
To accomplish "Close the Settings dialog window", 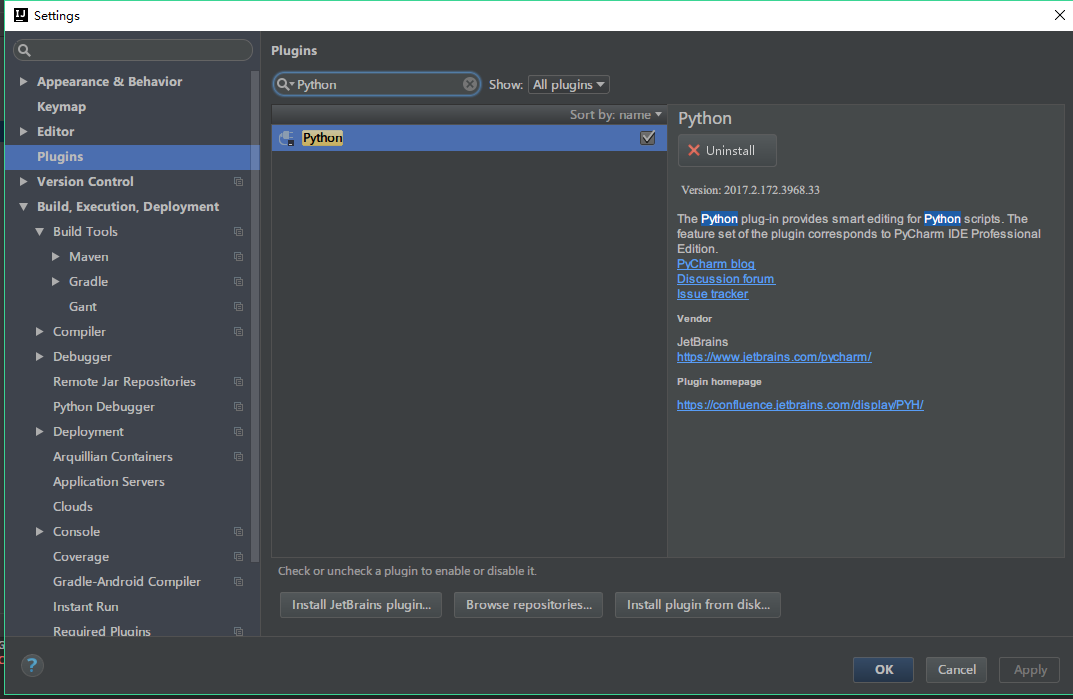I will pos(1059,15).
